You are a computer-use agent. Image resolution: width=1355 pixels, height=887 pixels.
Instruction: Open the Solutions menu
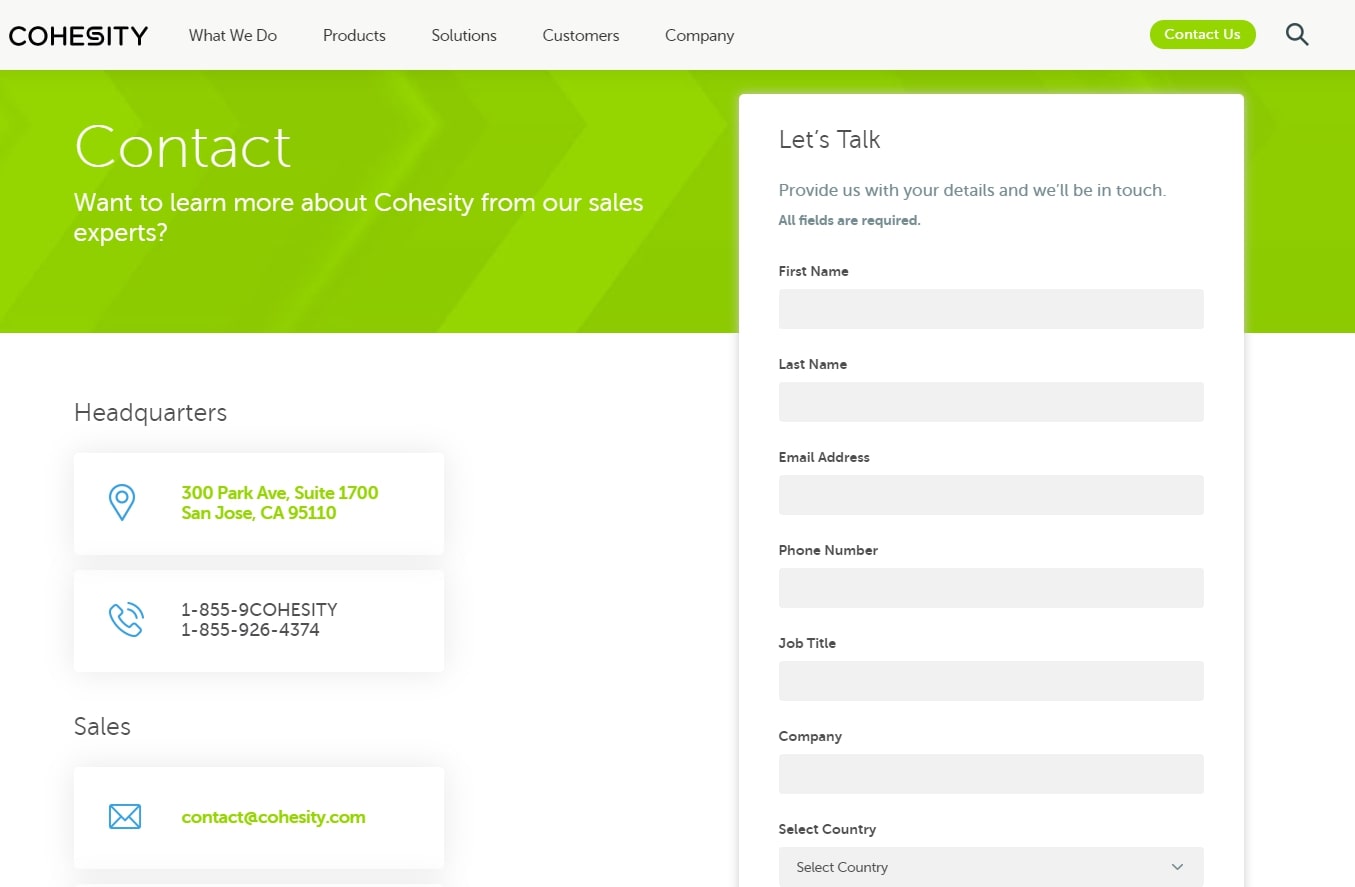pyautogui.click(x=464, y=35)
